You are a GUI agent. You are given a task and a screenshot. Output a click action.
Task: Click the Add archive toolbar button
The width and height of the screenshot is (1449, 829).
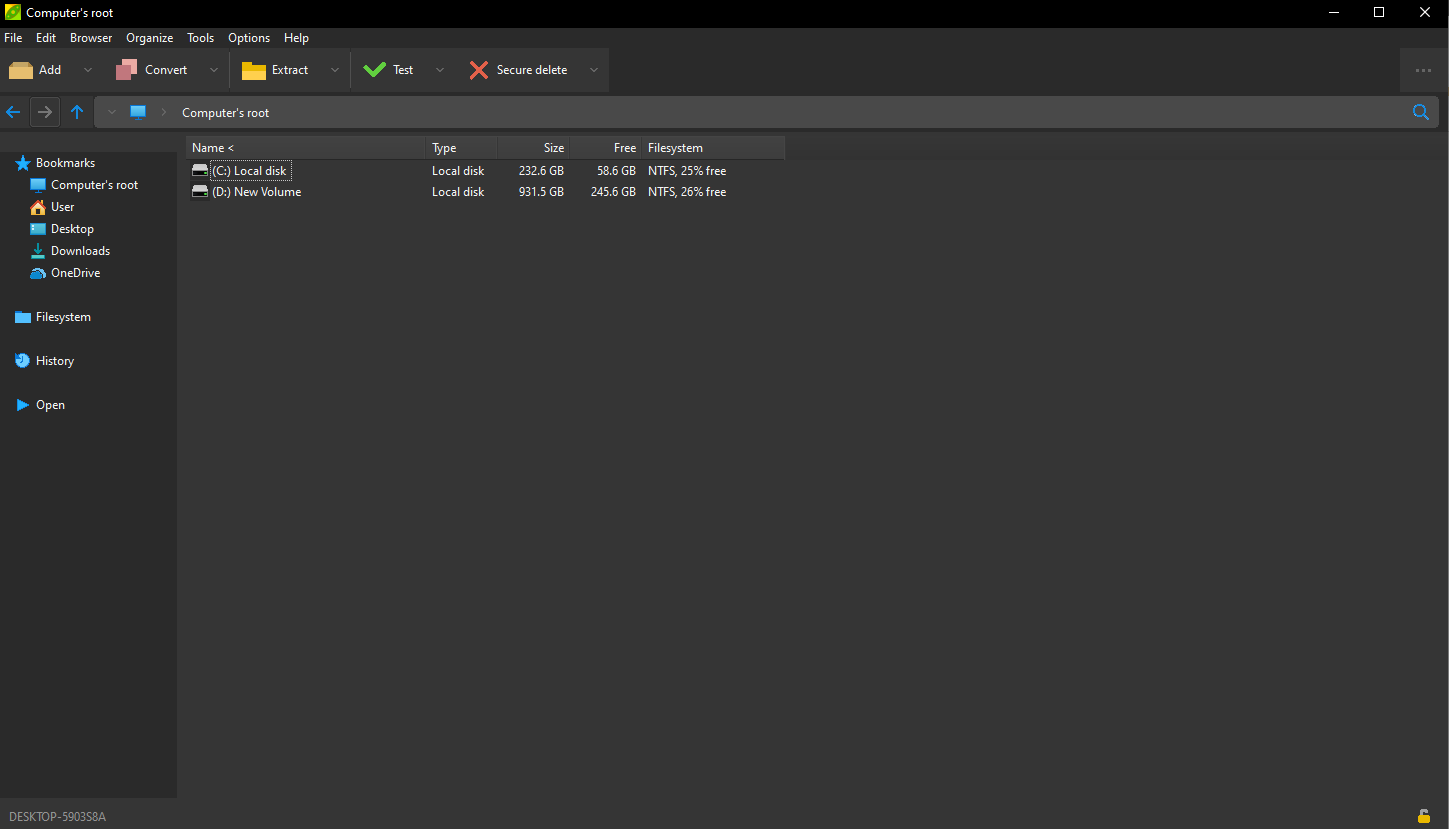[x=36, y=70]
